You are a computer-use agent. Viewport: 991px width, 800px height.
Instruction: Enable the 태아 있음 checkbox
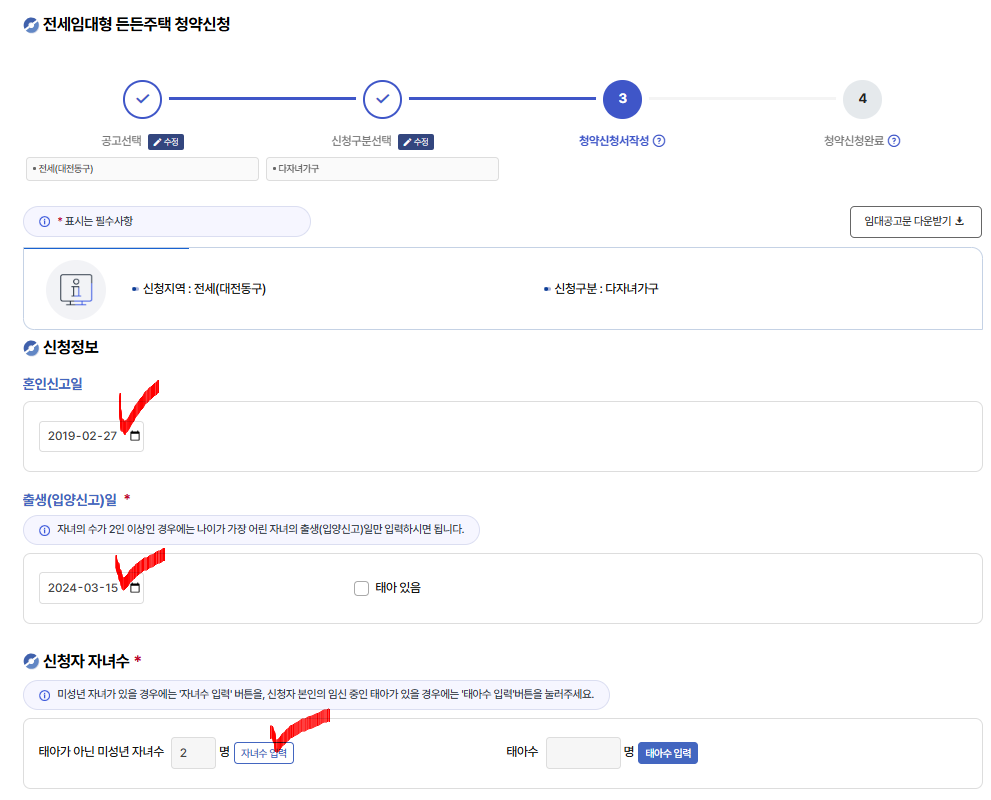pyautogui.click(x=361, y=588)
